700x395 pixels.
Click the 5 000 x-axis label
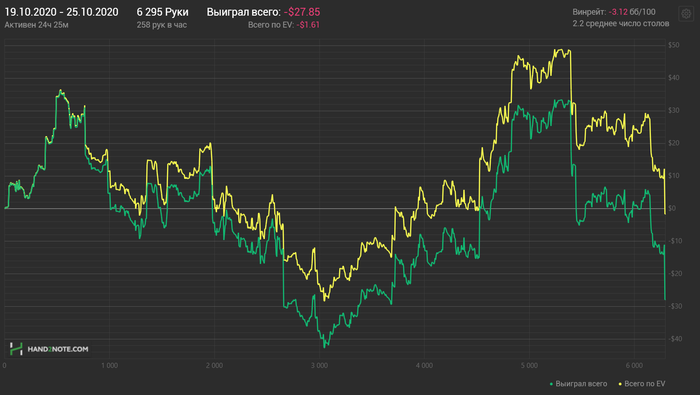(529, 366)
